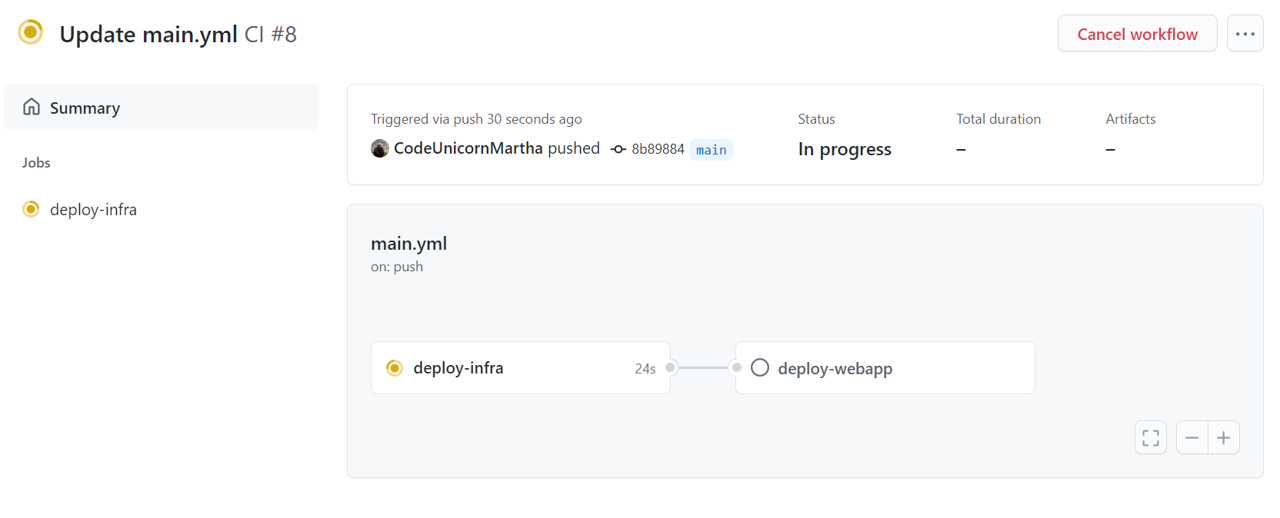
Task: Click the main.yml workflow file title
Action: 409,243
